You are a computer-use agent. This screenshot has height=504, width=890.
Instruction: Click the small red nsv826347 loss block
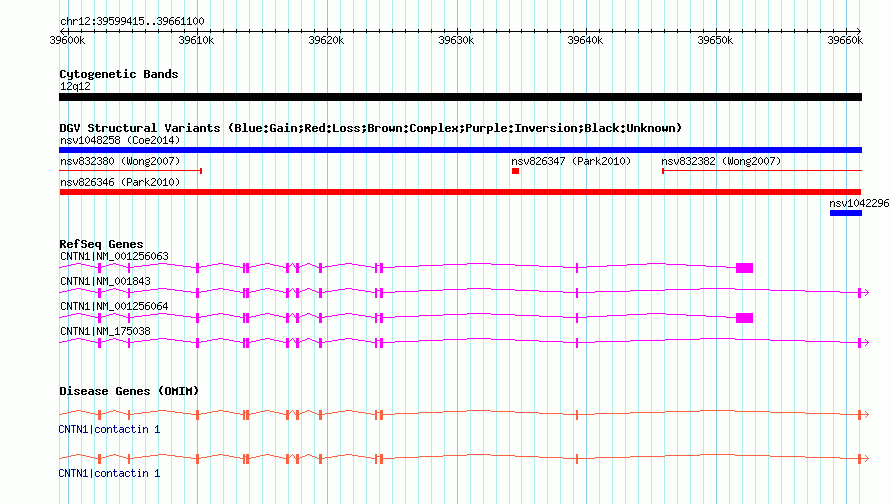515,171
